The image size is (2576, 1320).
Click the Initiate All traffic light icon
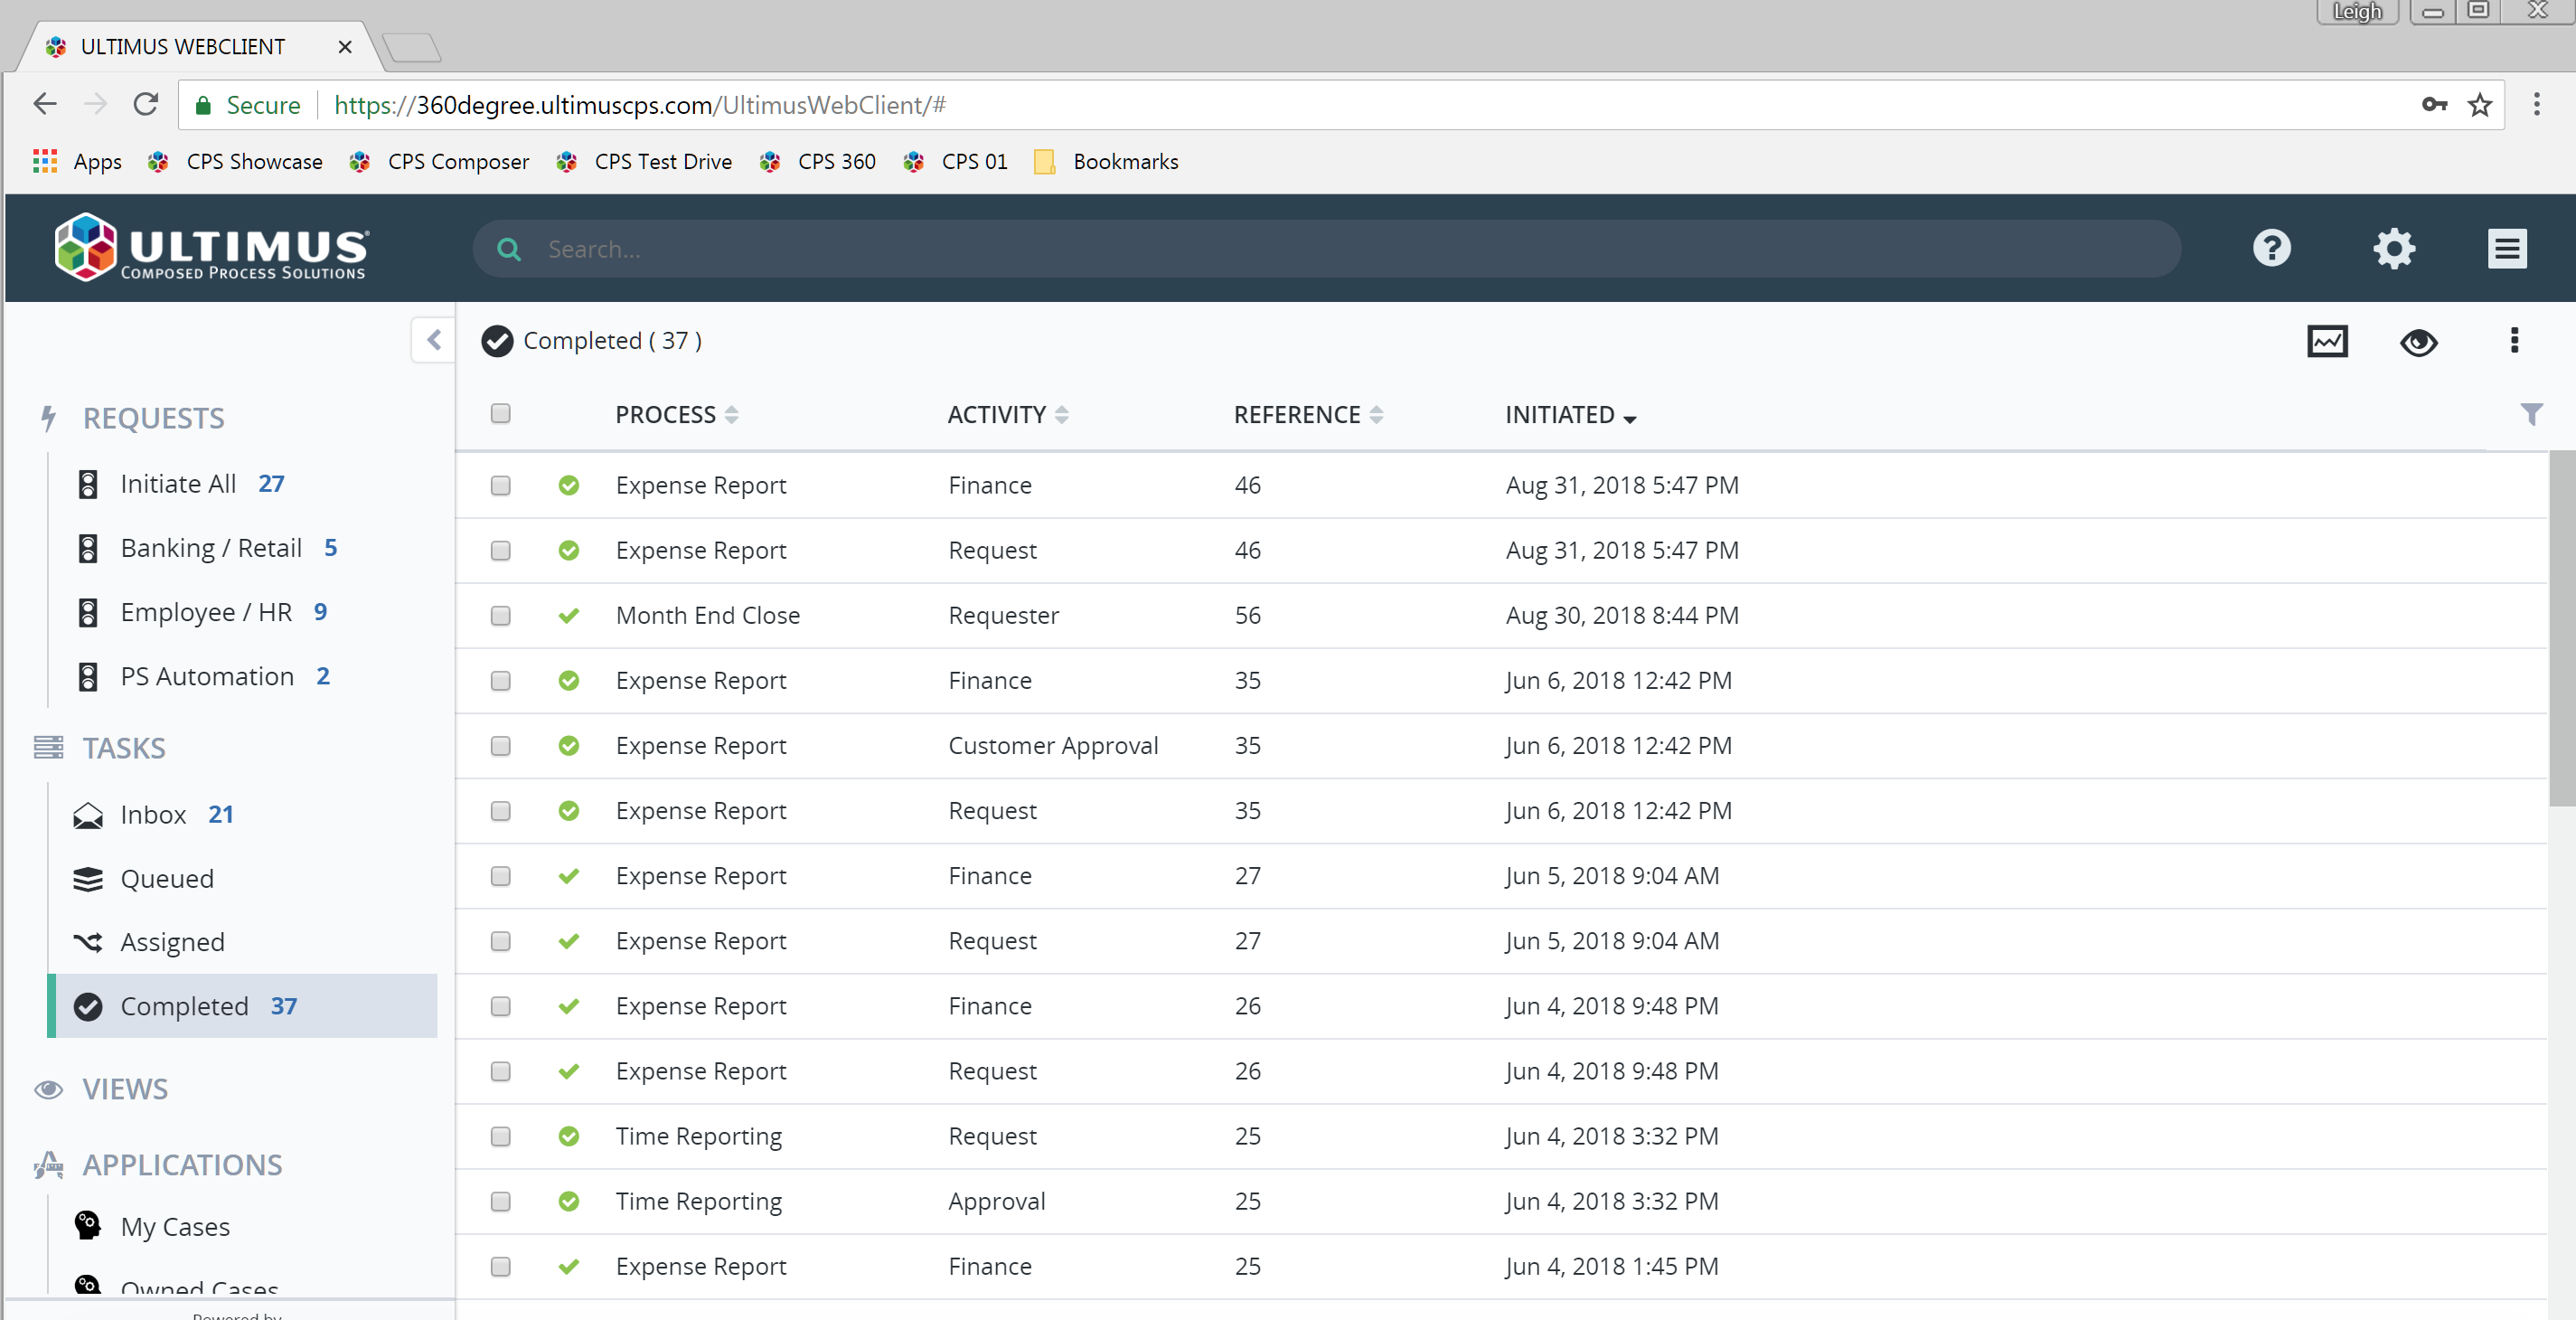click(x=88, y=484)
